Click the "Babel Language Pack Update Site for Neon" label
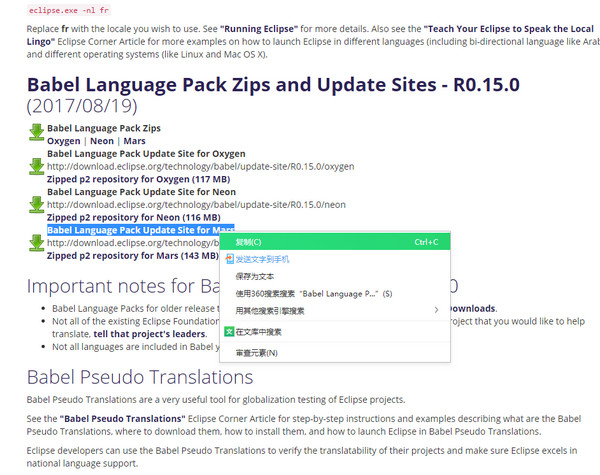Image resolution: width=600 pixels, height=475 pixels. (141, 192)
